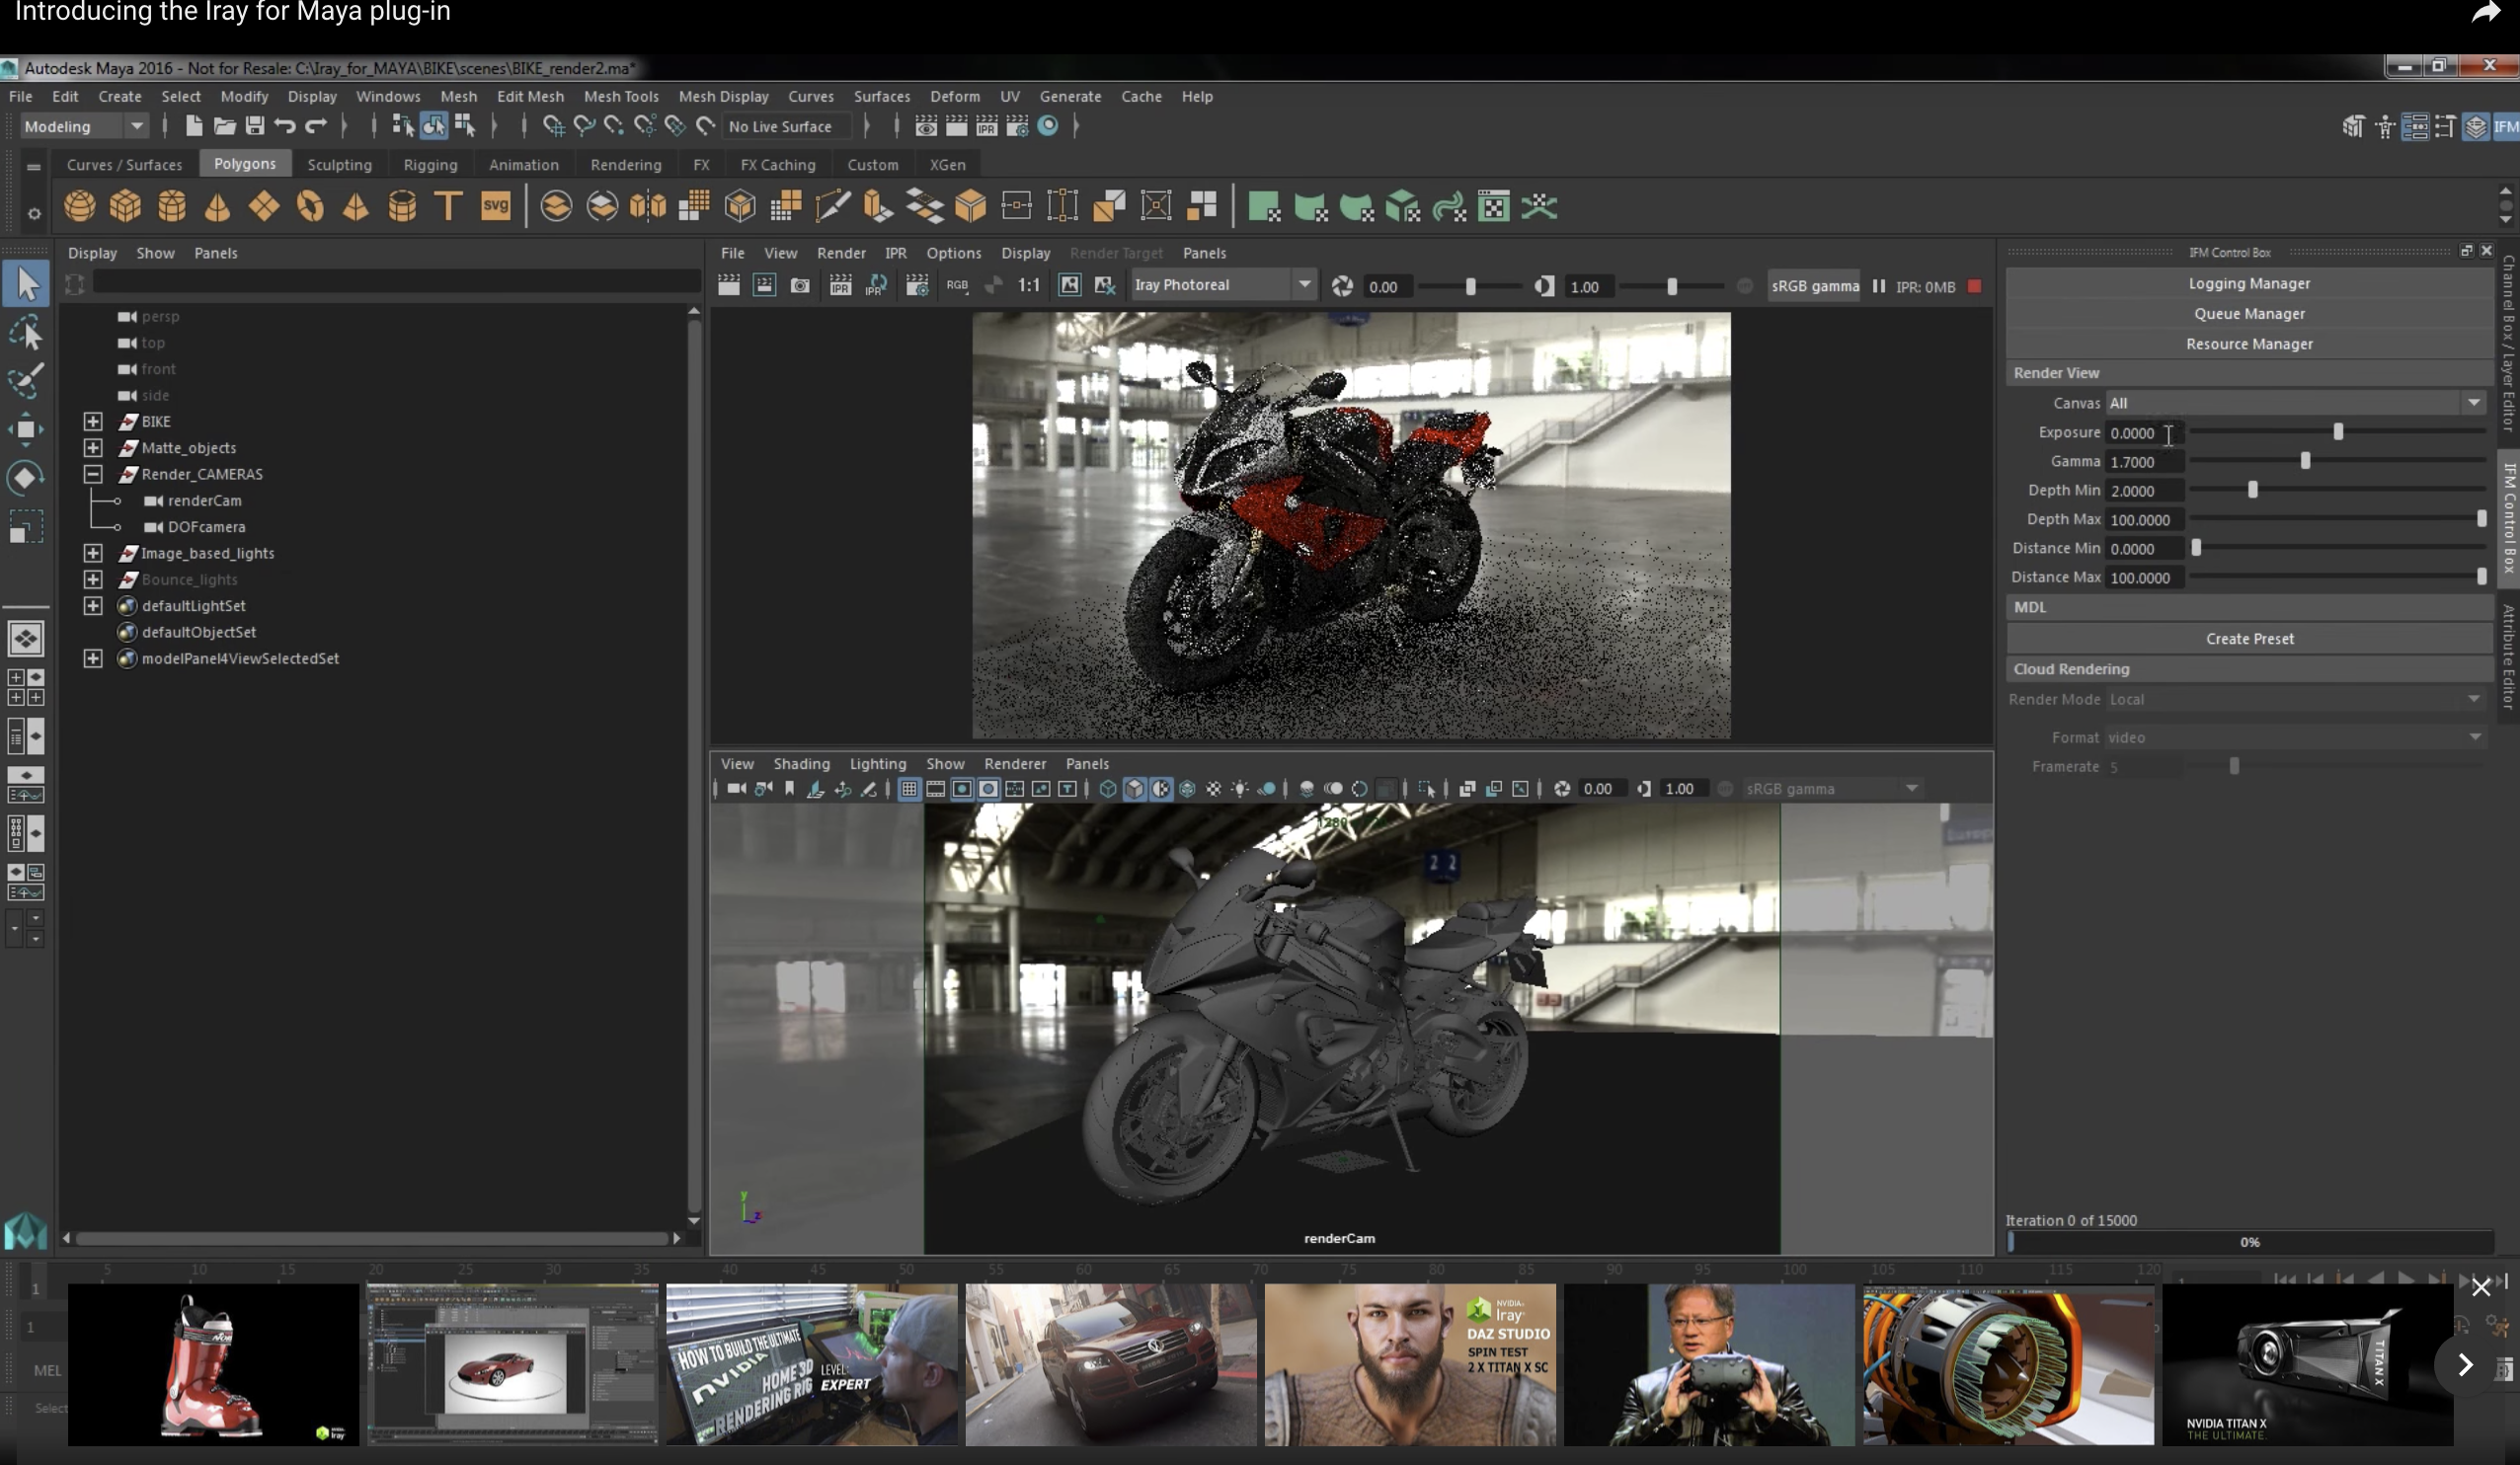2520x1465 pixels.
Task: Toggle the IFM icon in top right
Action: tap(2506, 126)
